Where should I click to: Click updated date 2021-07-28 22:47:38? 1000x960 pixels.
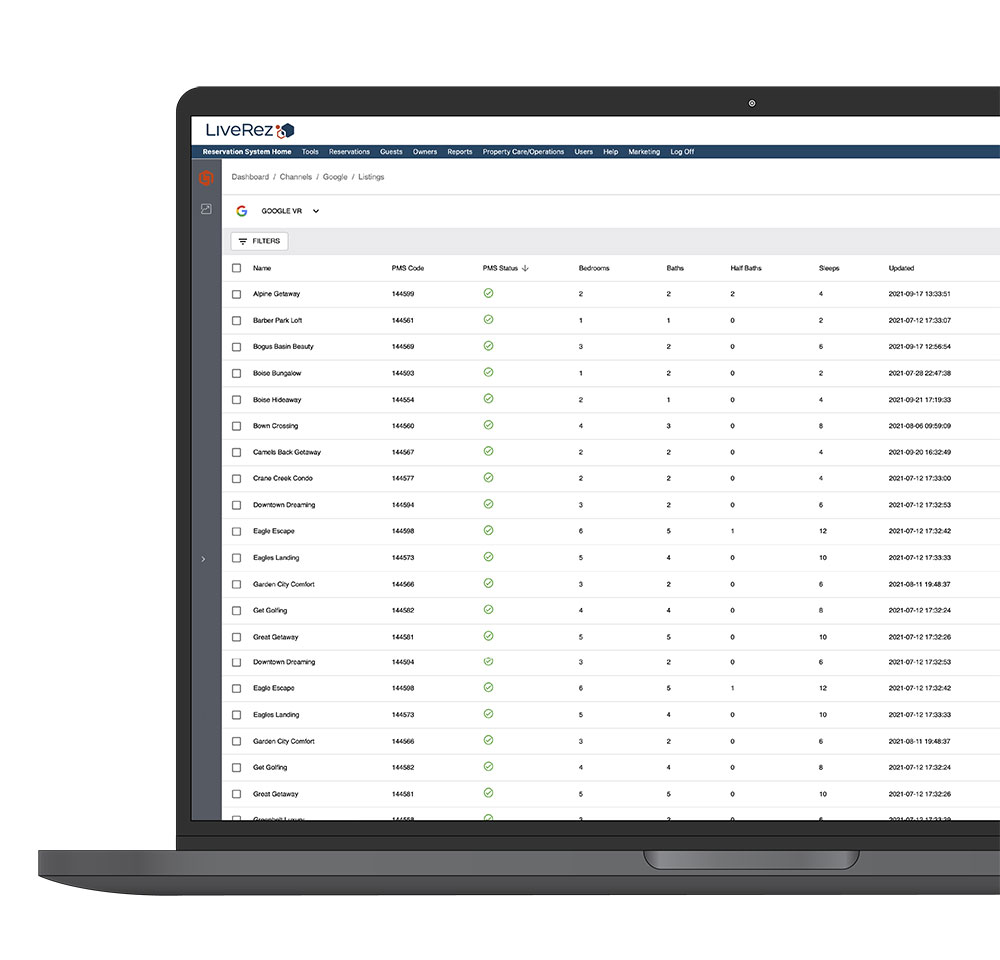pos(919,373)
